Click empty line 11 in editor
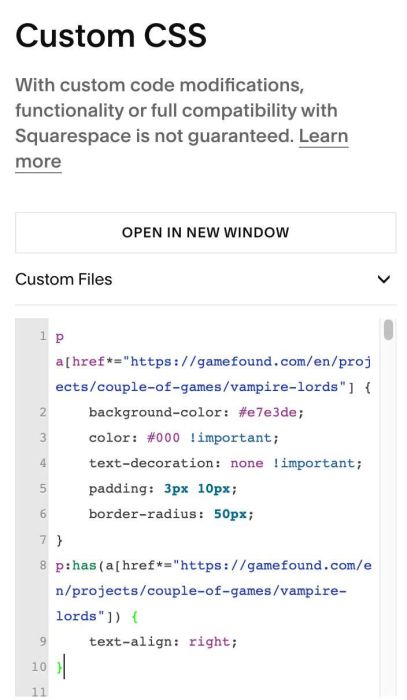The width and height of the screenshot is (407, 700). coord(214,692)
